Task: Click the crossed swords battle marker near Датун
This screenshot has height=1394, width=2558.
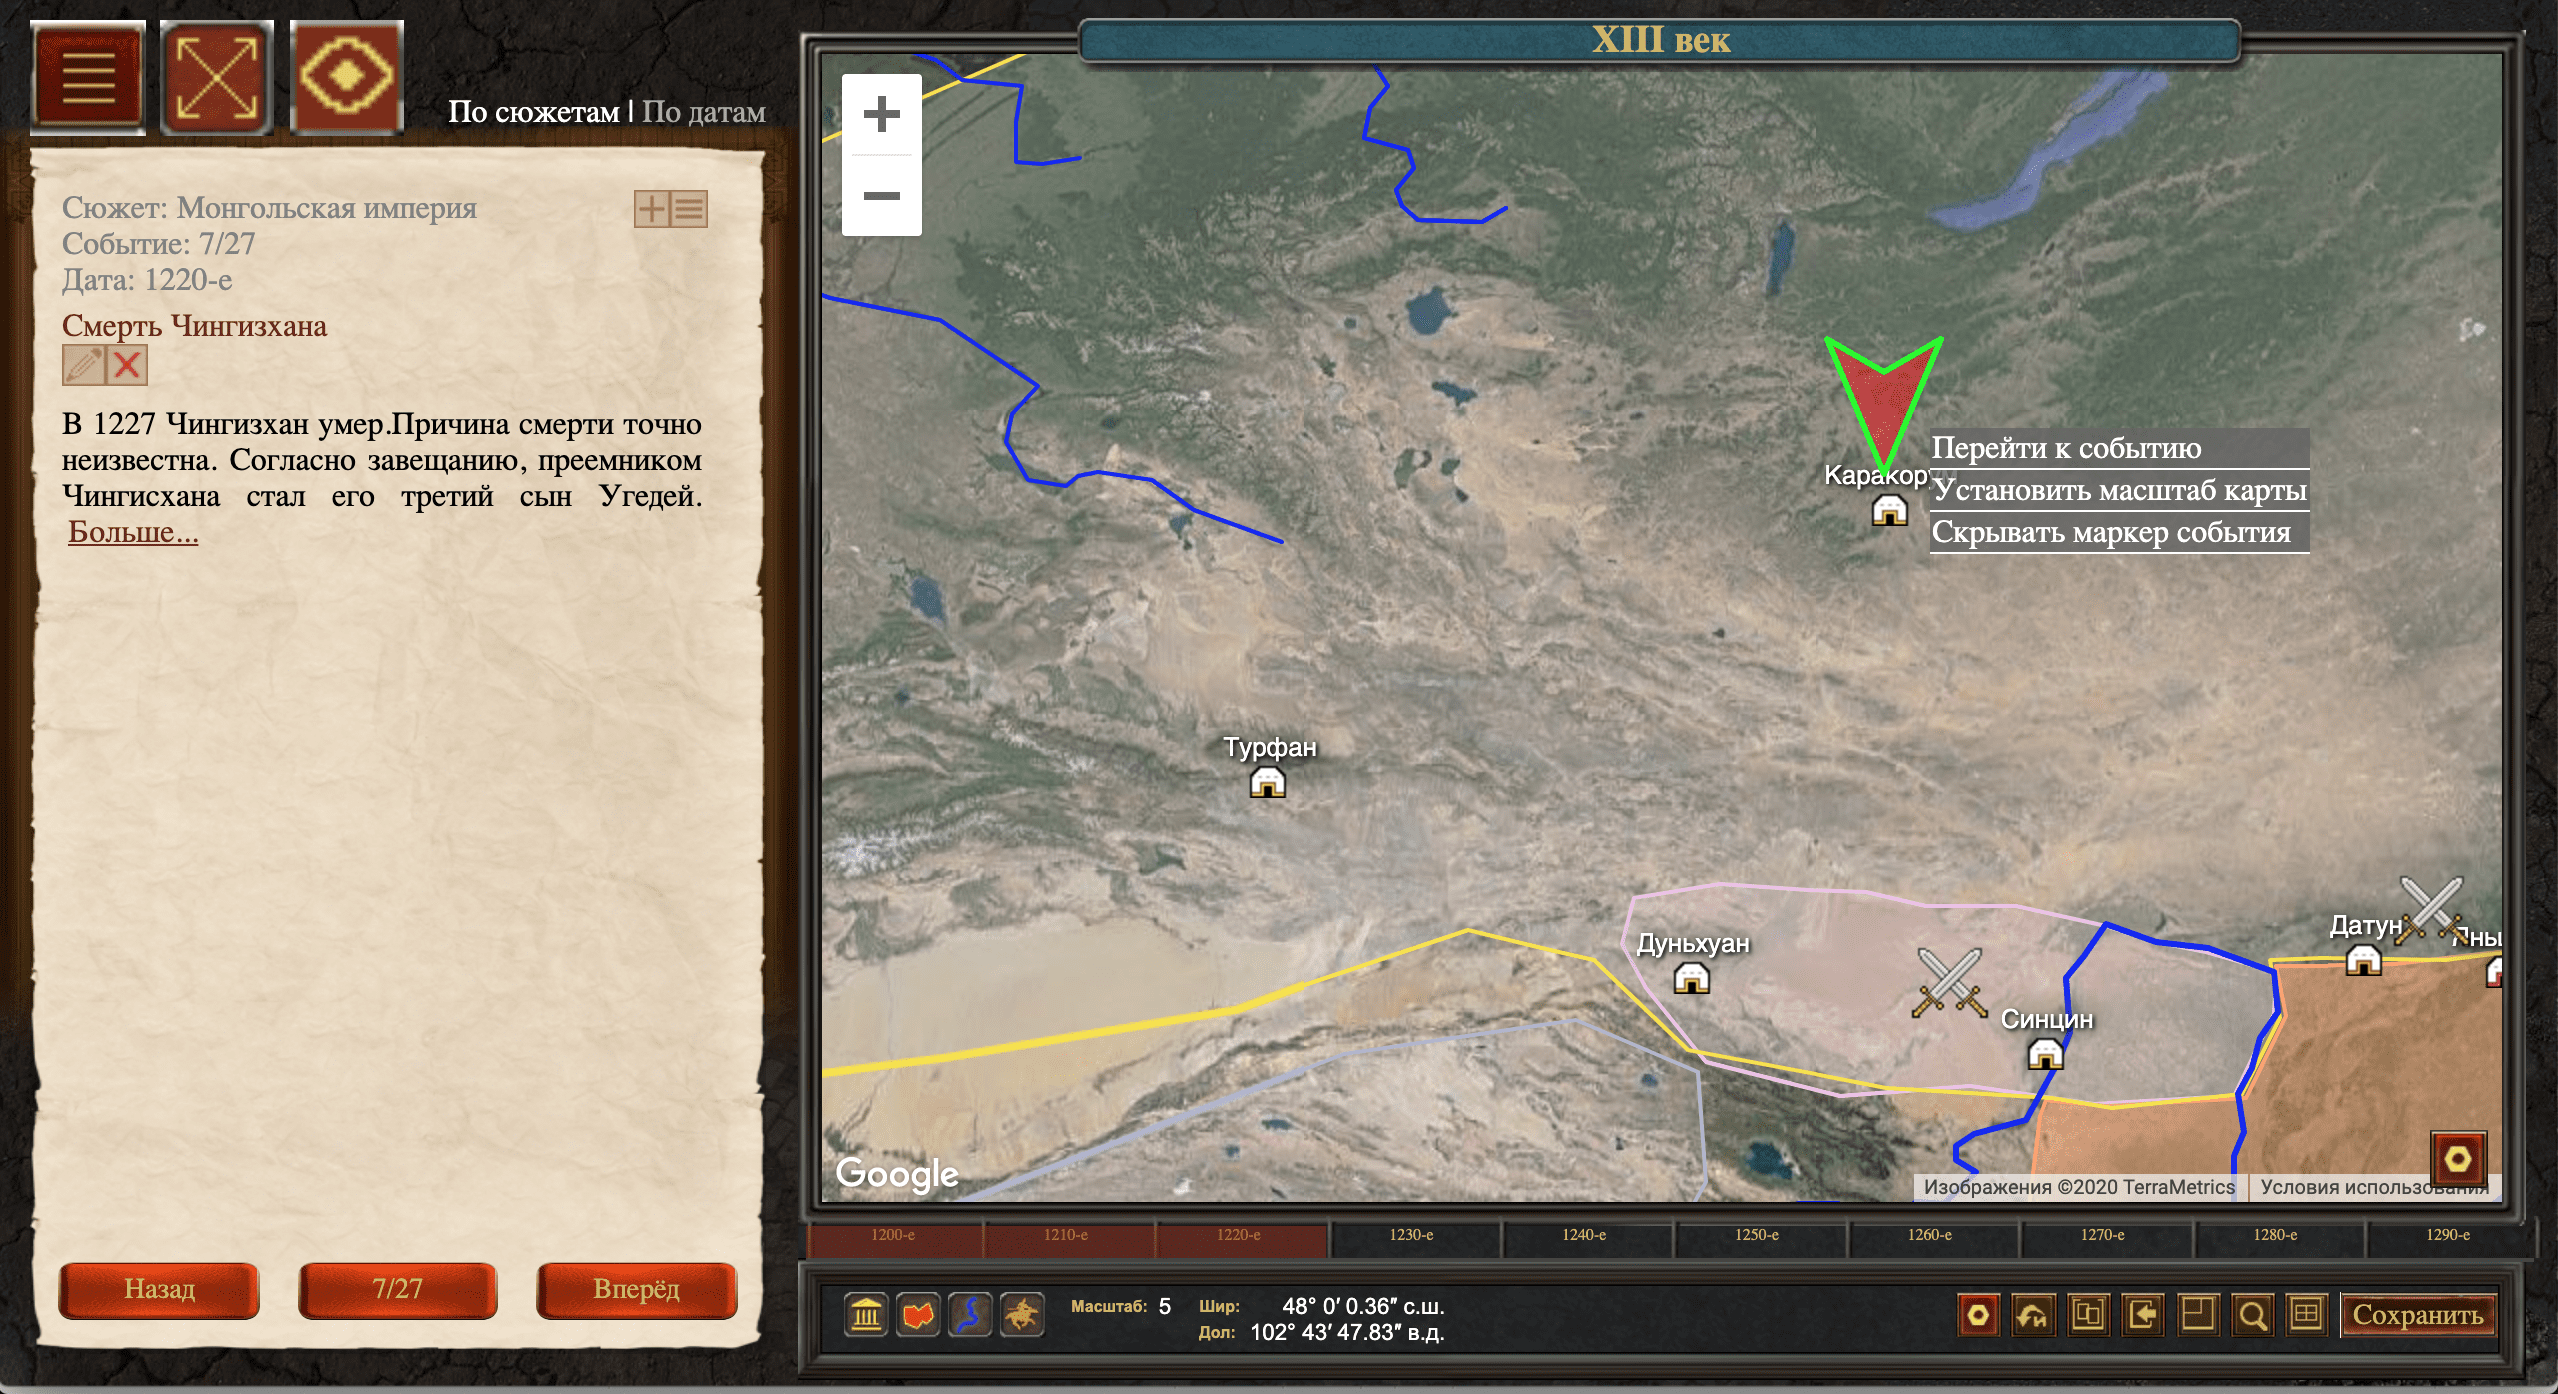Action: click(2432, 910)
